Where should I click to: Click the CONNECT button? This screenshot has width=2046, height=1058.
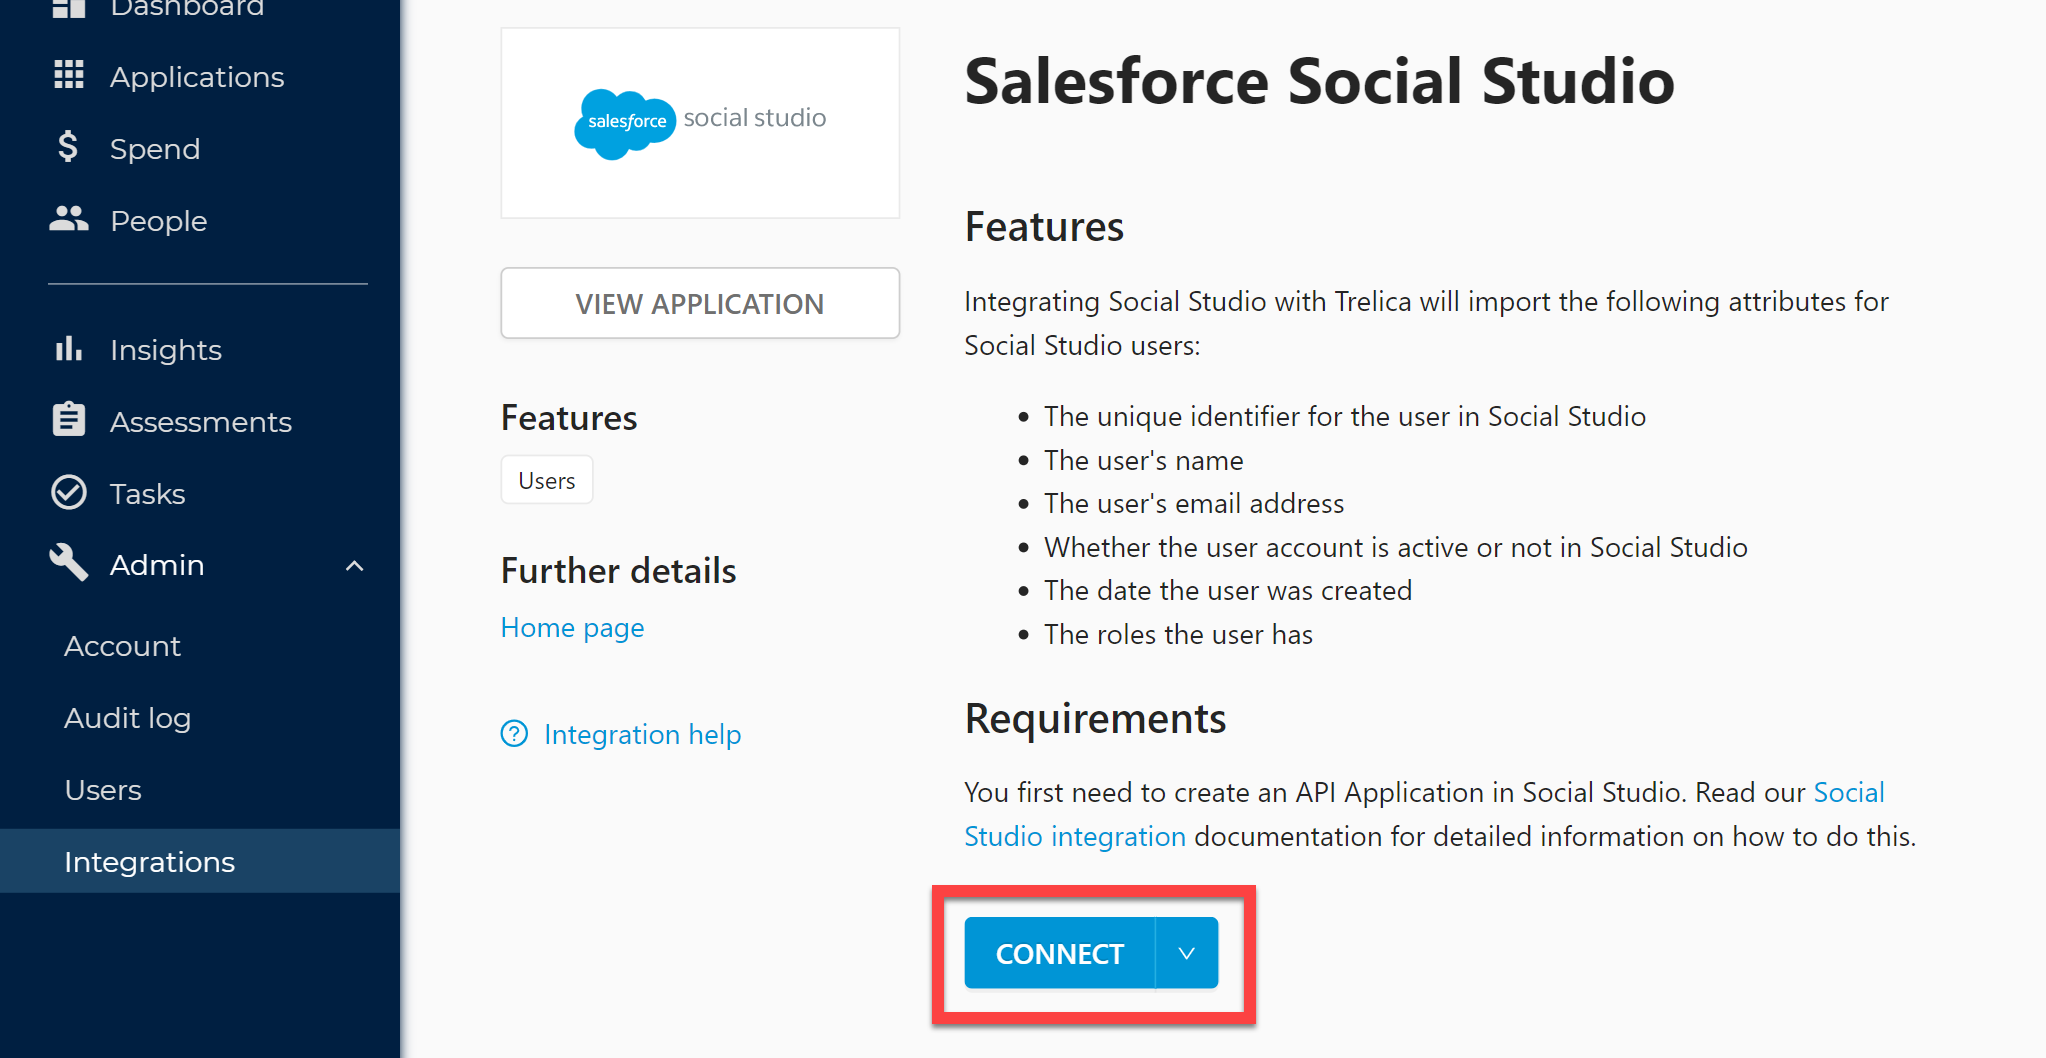1060,953
